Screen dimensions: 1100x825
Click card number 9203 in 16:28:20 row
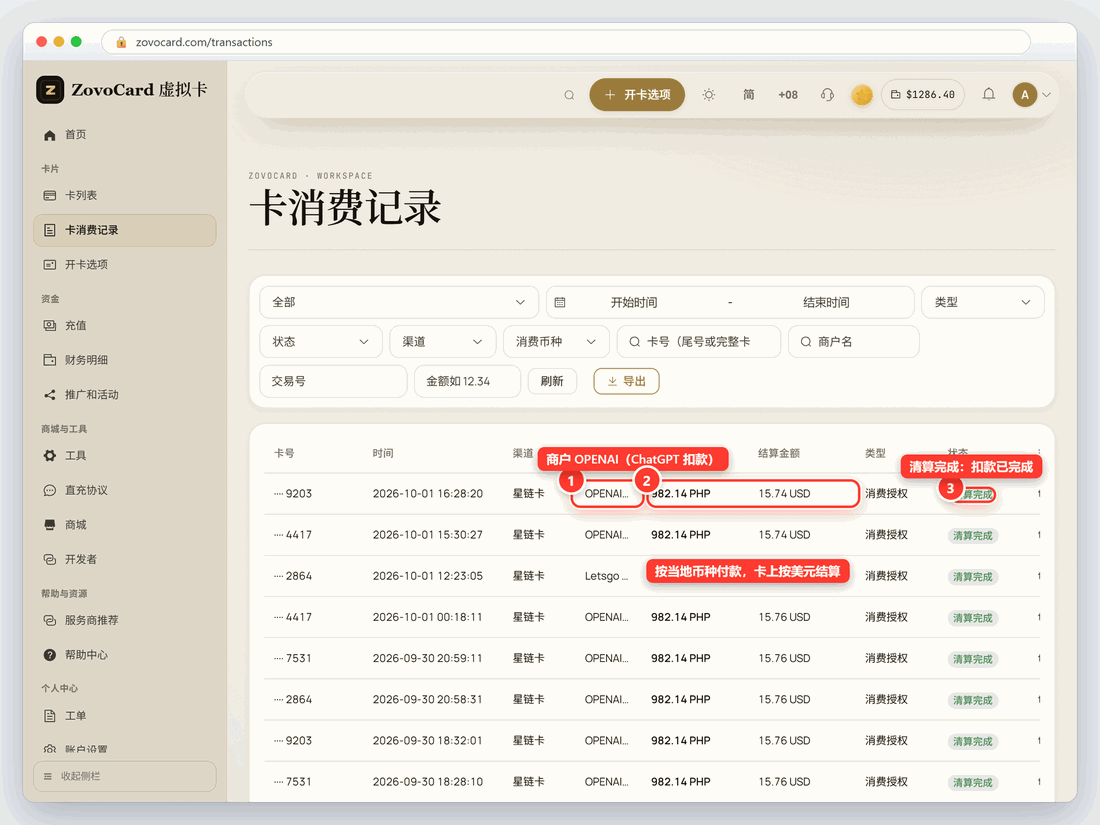click(293, 494)
